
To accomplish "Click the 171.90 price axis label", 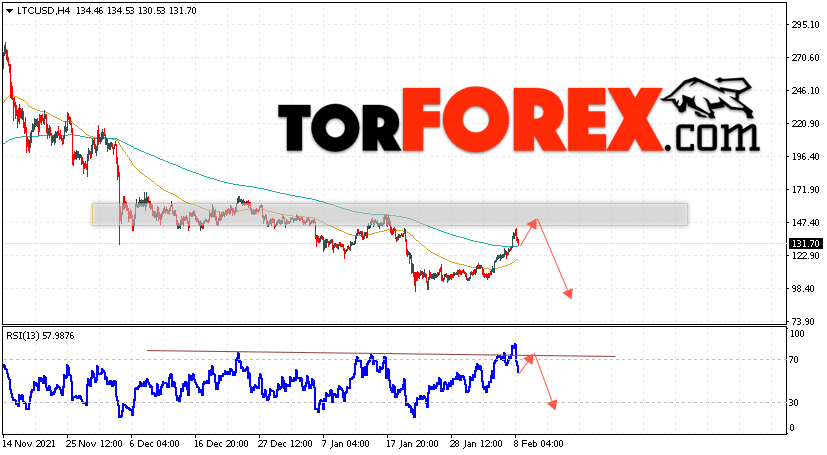I will pyautogui.click(x=805, y=190).
